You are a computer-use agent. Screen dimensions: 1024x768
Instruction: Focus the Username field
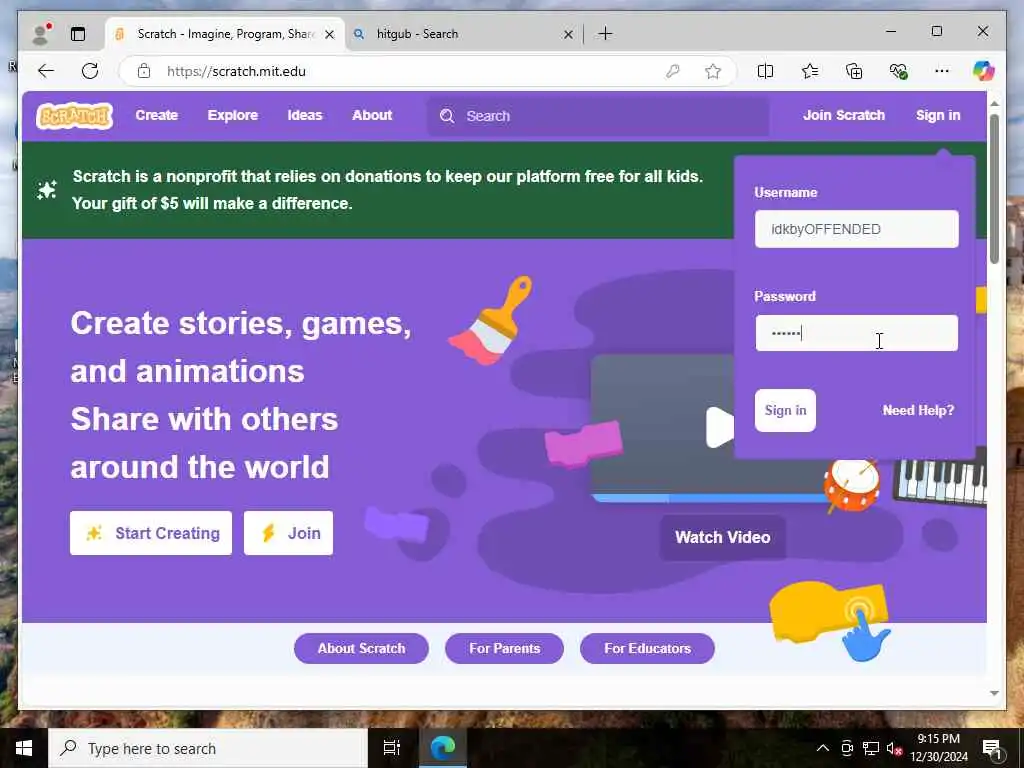pyautogui.click(x=856, y=229)
